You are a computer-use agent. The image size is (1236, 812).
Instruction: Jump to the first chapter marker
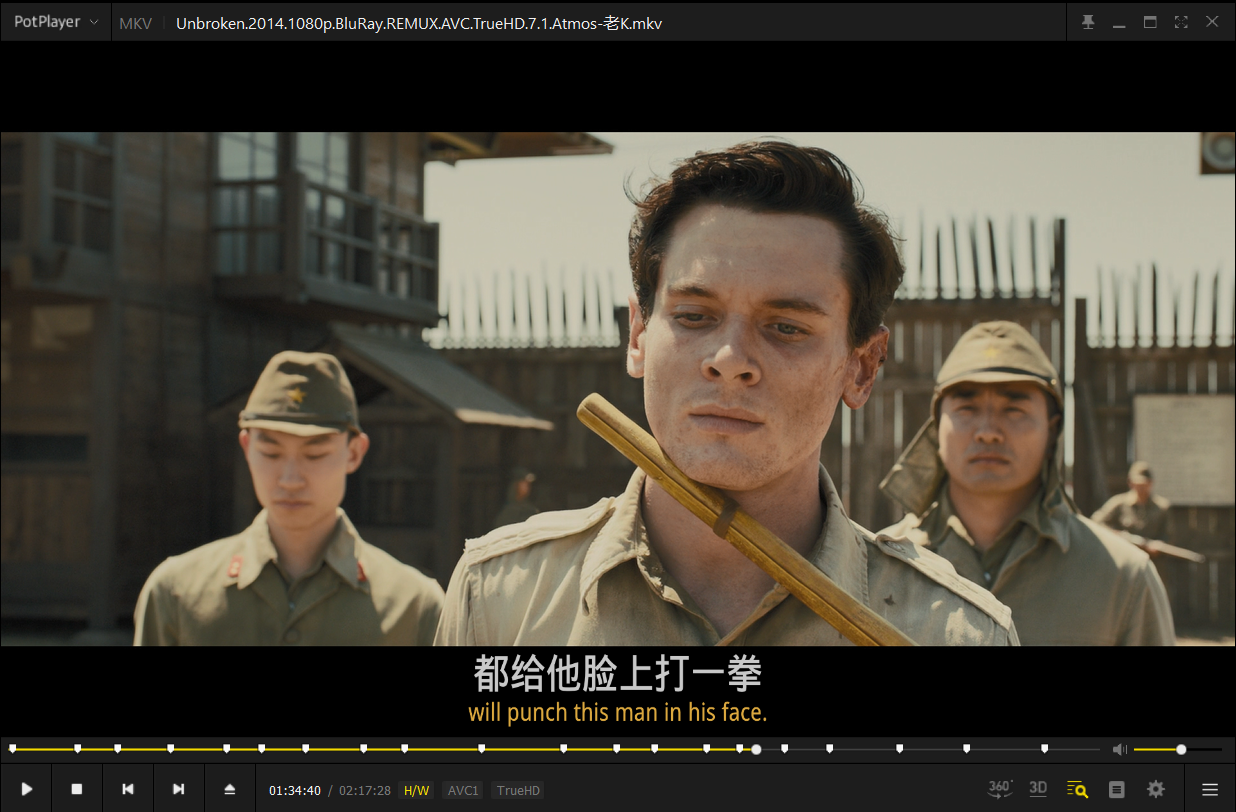(x=12, y=747)
